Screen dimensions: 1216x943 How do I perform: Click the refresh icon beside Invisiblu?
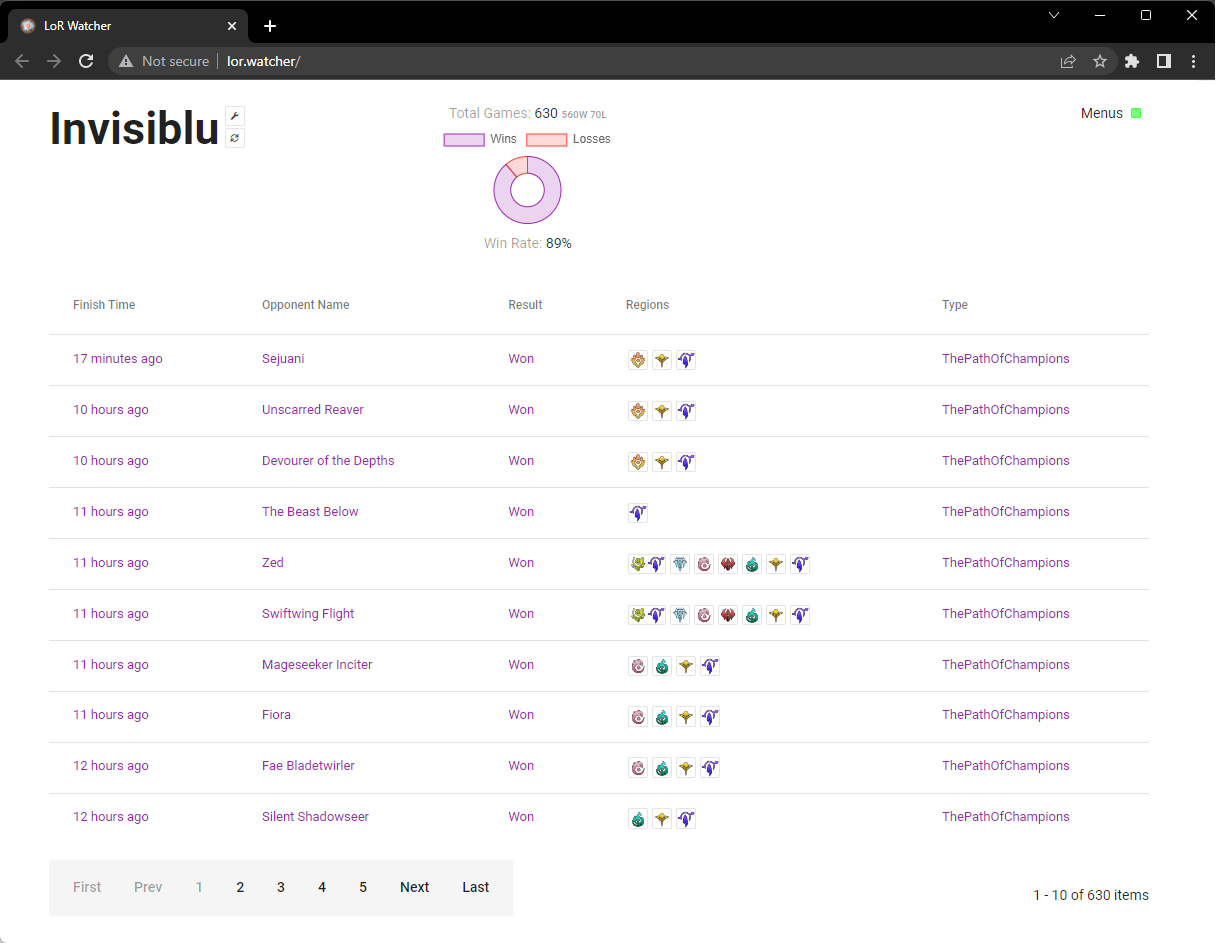(235, 138)
